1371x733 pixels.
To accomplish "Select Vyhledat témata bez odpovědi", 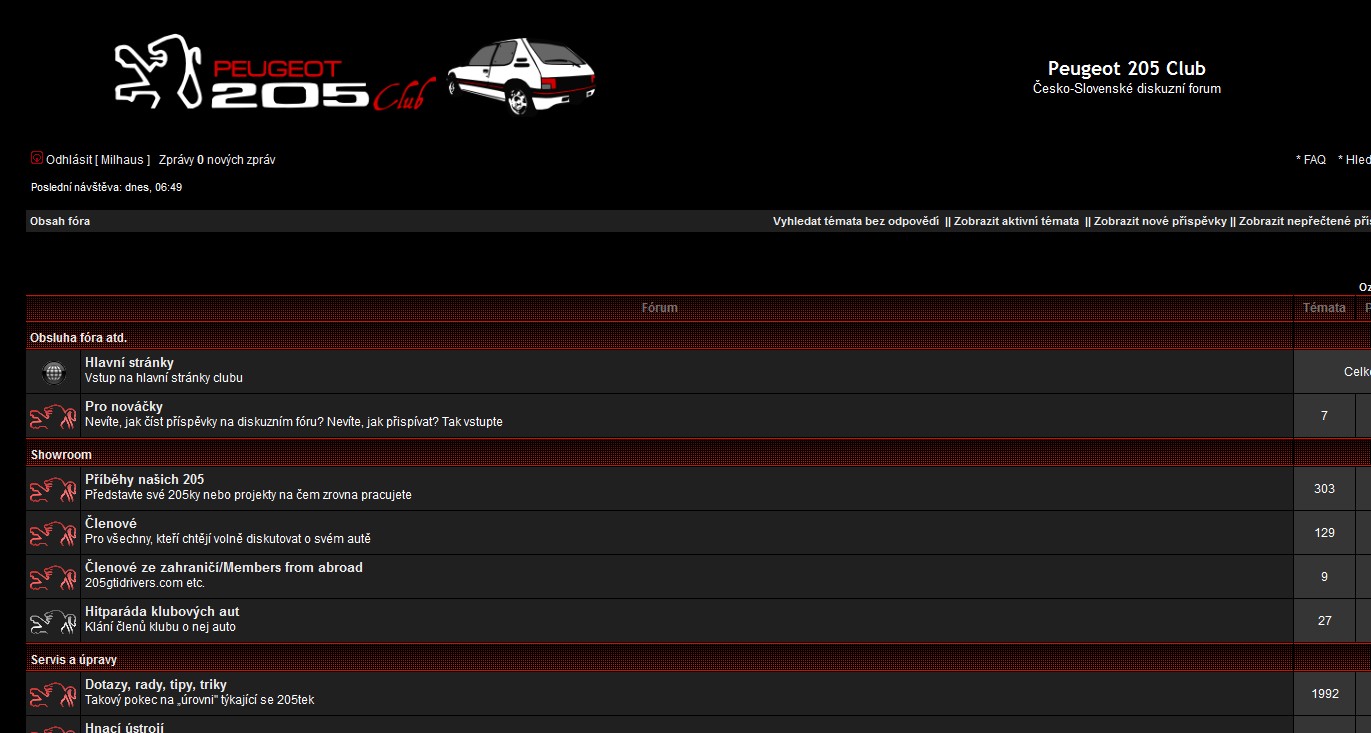I will [855, 221].
